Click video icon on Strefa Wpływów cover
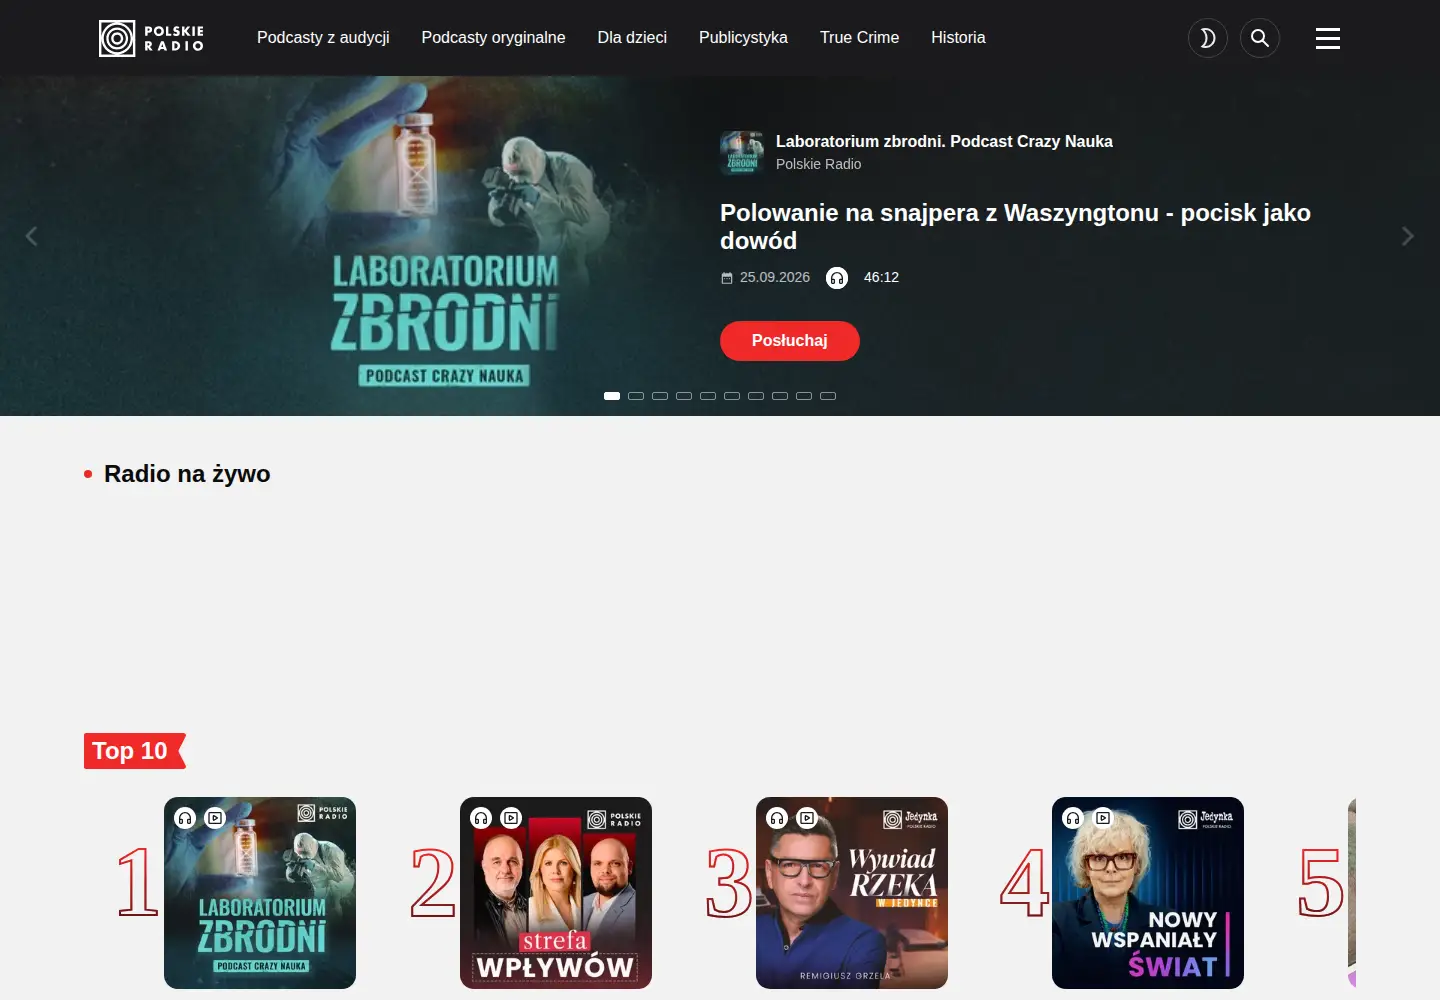This screenshot has height=1000, width=1440. [511, 818]
